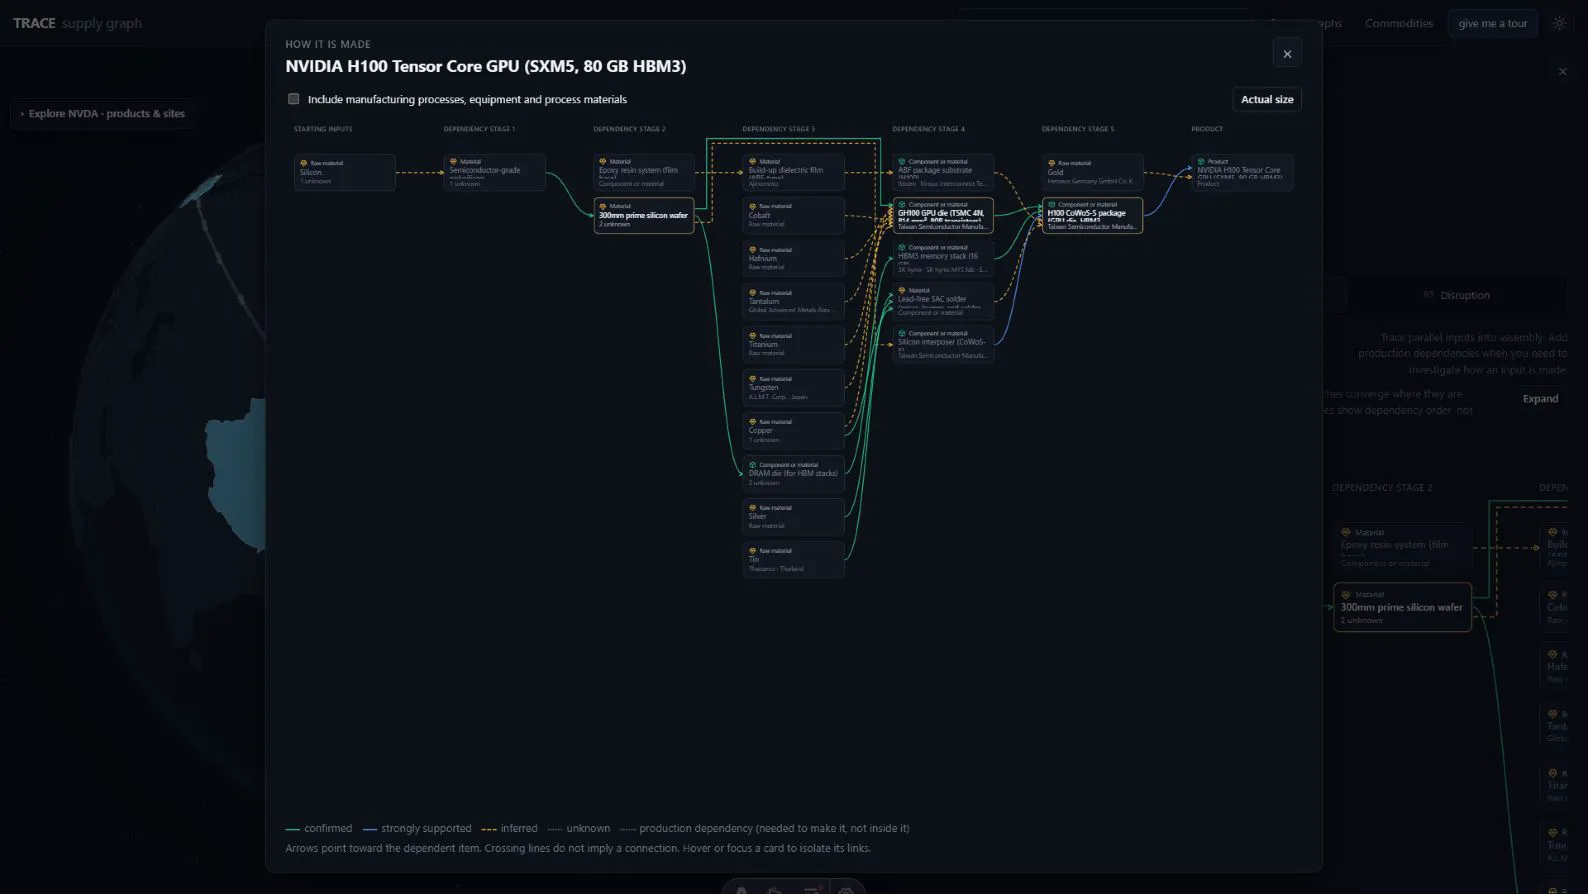Click the cube icon on the DRAM die card
This screenshot has width=1588, height=894.
pyautogui.click(x=753, y=464)
